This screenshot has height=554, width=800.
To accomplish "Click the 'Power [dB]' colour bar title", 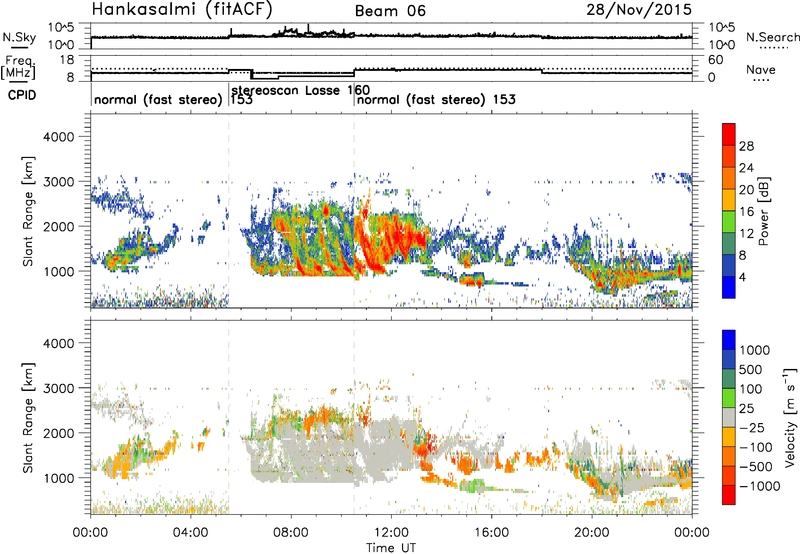I will tap(763, 211).
